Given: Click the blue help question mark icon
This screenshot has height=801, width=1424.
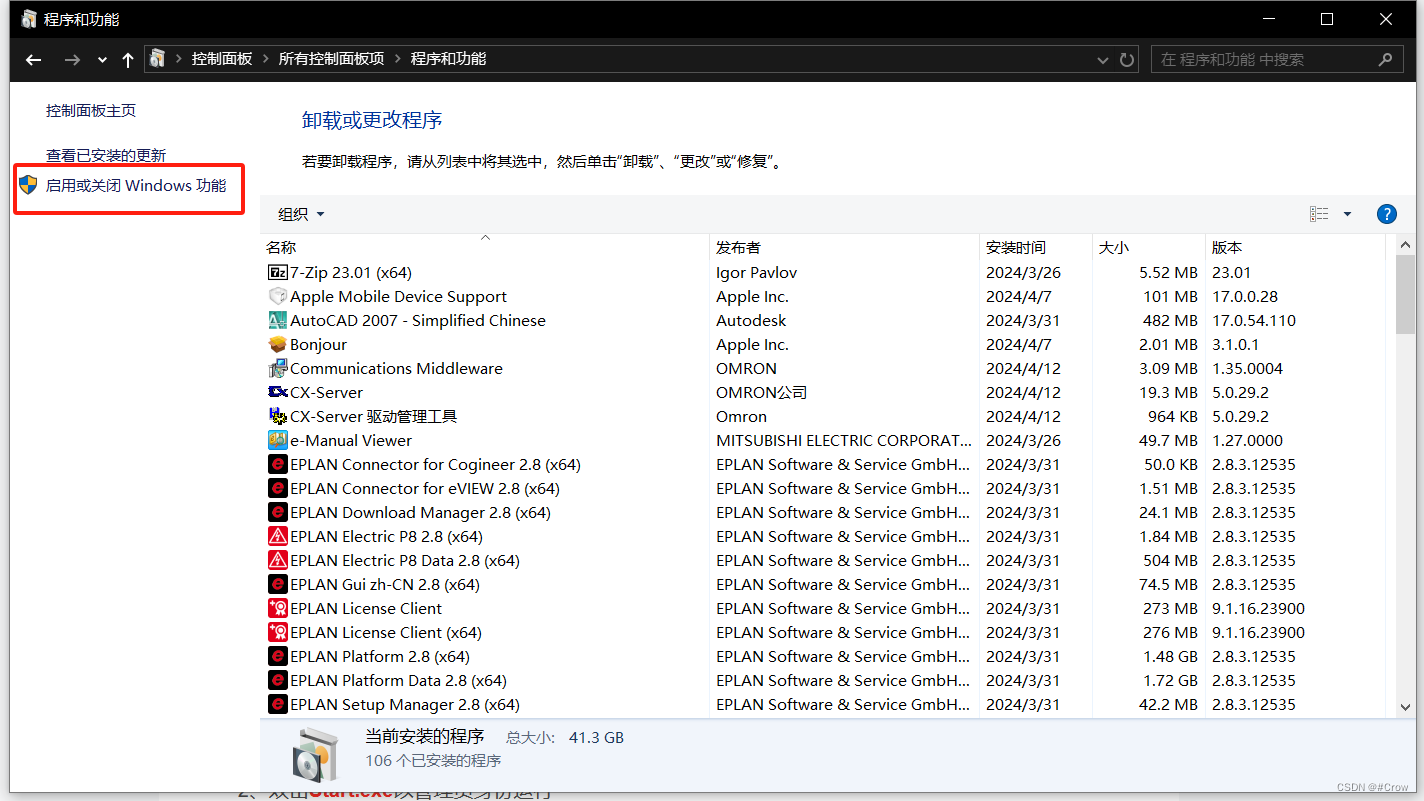Looking at the screenshot, I should [x=1386, y=214].
